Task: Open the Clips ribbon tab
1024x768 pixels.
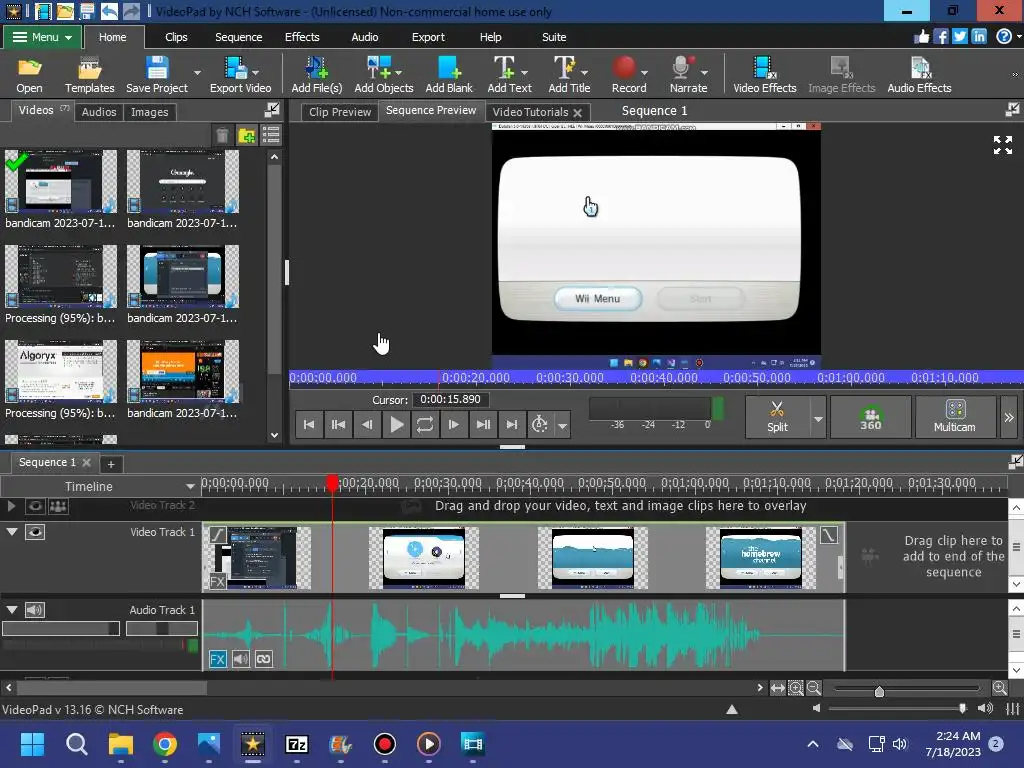Action: tap(176, 37)
